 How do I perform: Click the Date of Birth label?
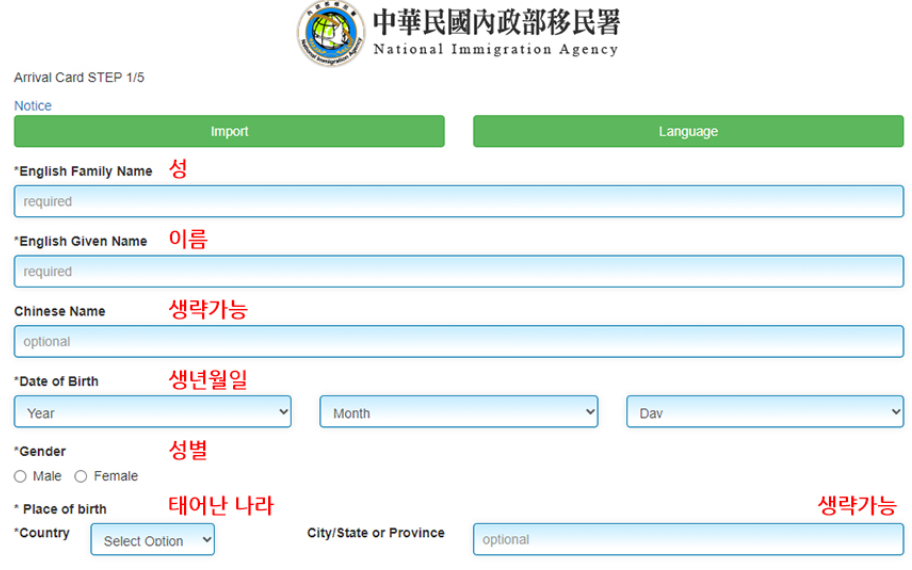(56, 382)
